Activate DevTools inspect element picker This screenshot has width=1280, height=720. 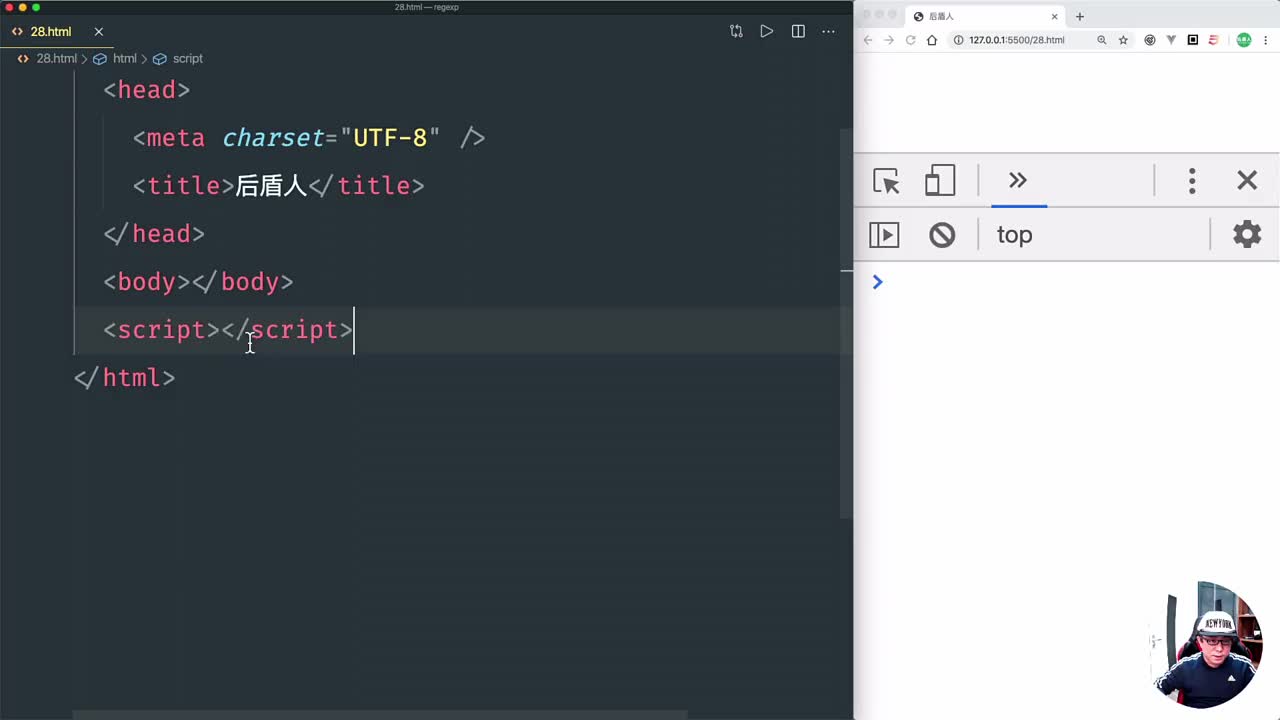point(886,181)
